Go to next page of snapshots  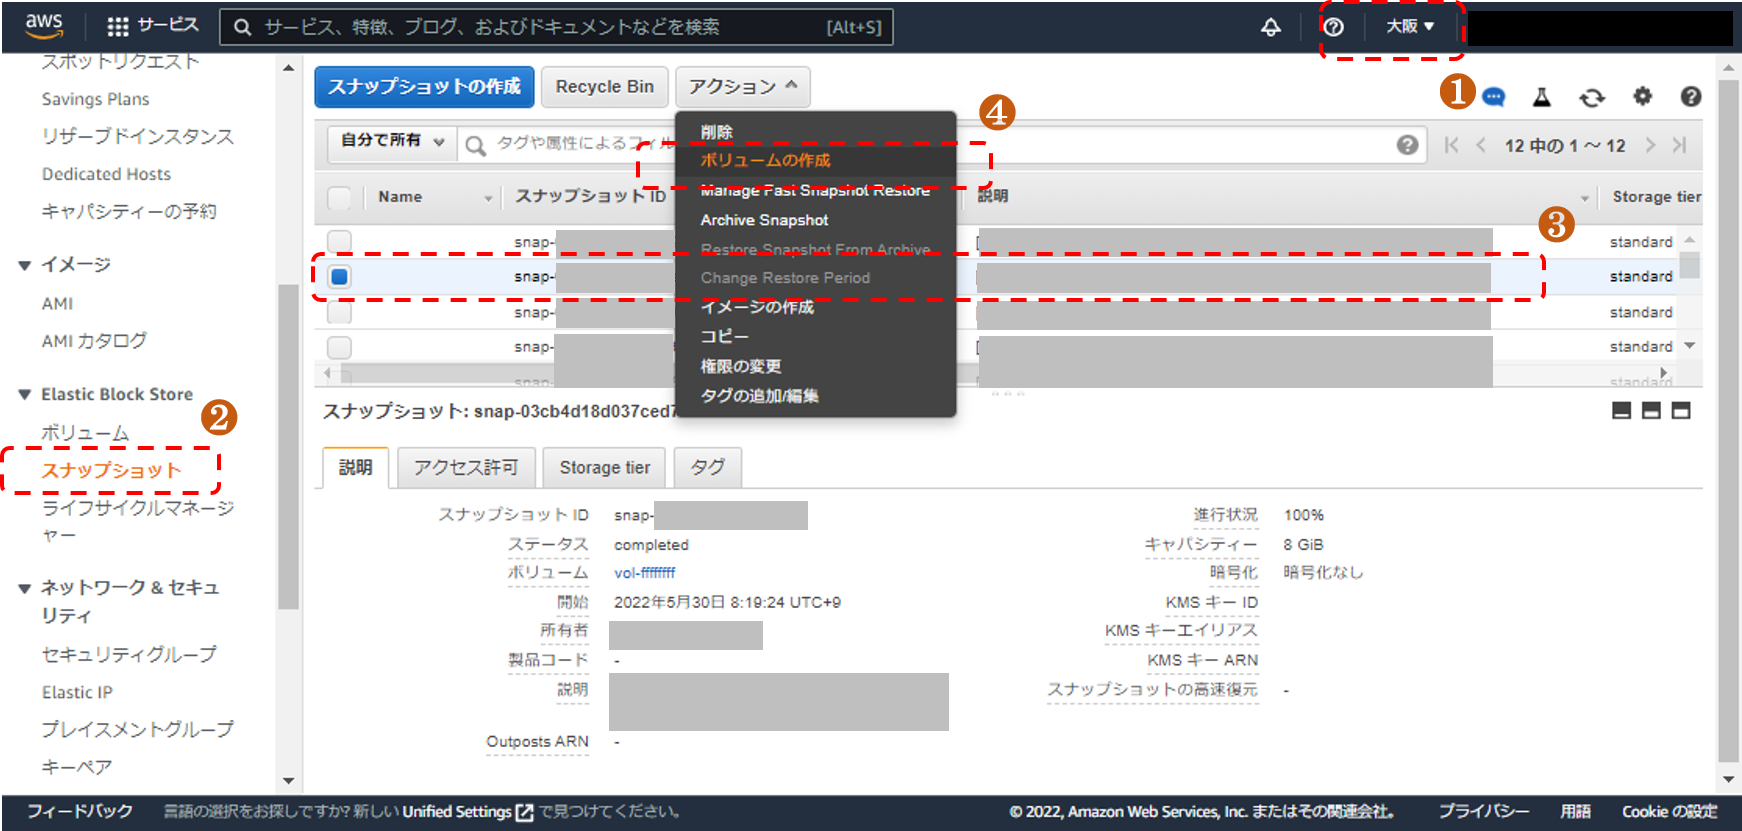pos(1650,145)
